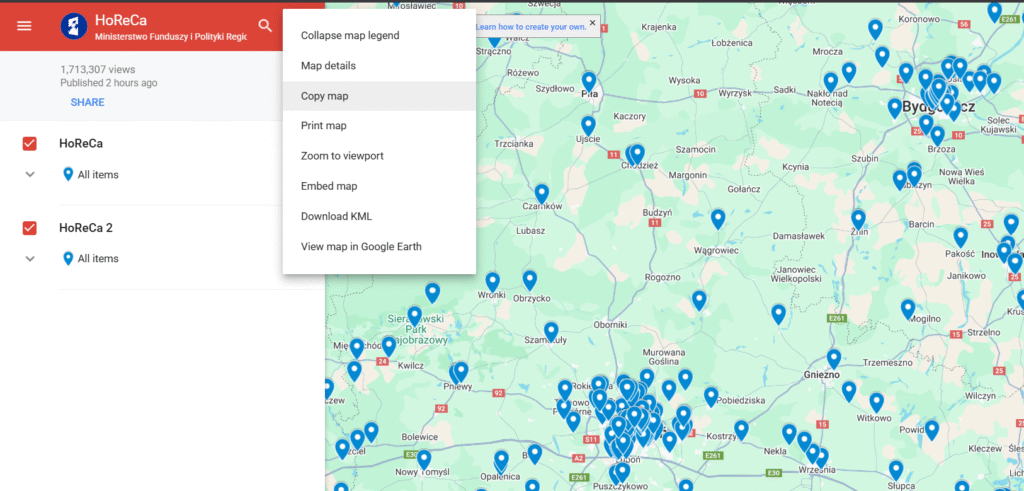Select Collapse map legend
The width and height of the screenshot is (1024, 491).
tap(350, 36)
